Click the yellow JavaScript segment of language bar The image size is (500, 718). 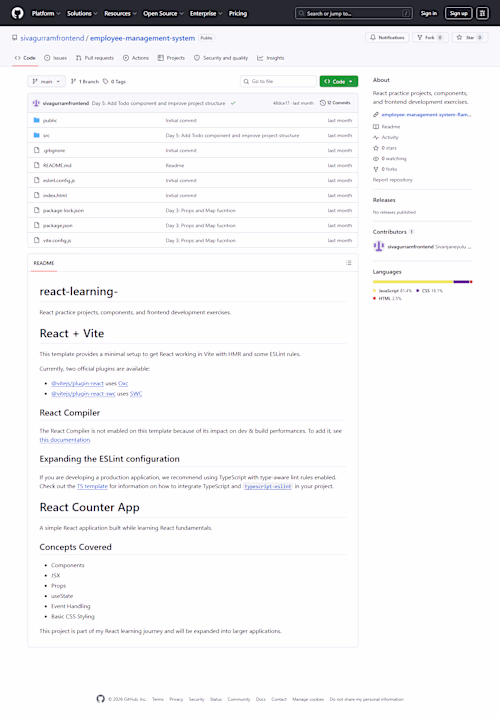pyautogui.click(x=413, y=282)
